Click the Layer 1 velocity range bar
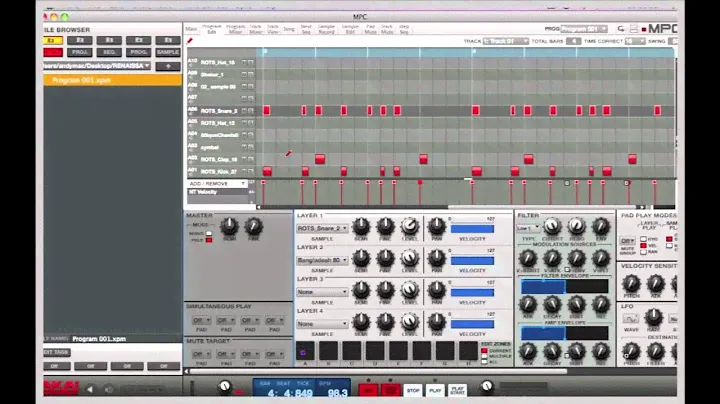The width and height of the screenshot is (720, 404). pyautogui.click(x=472, y=228)
